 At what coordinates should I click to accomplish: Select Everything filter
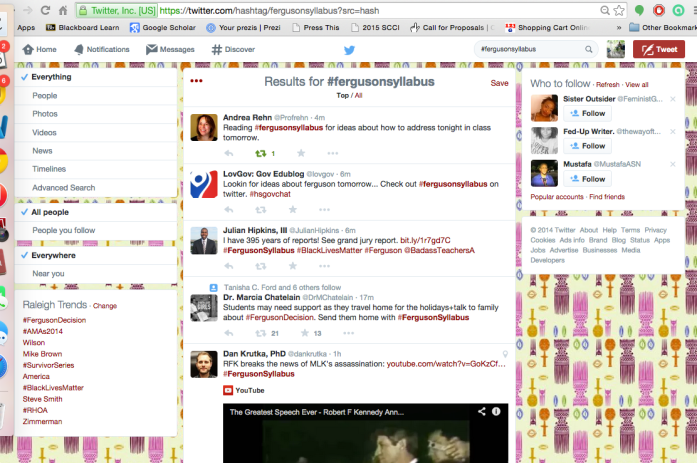[x=96, y=77]
